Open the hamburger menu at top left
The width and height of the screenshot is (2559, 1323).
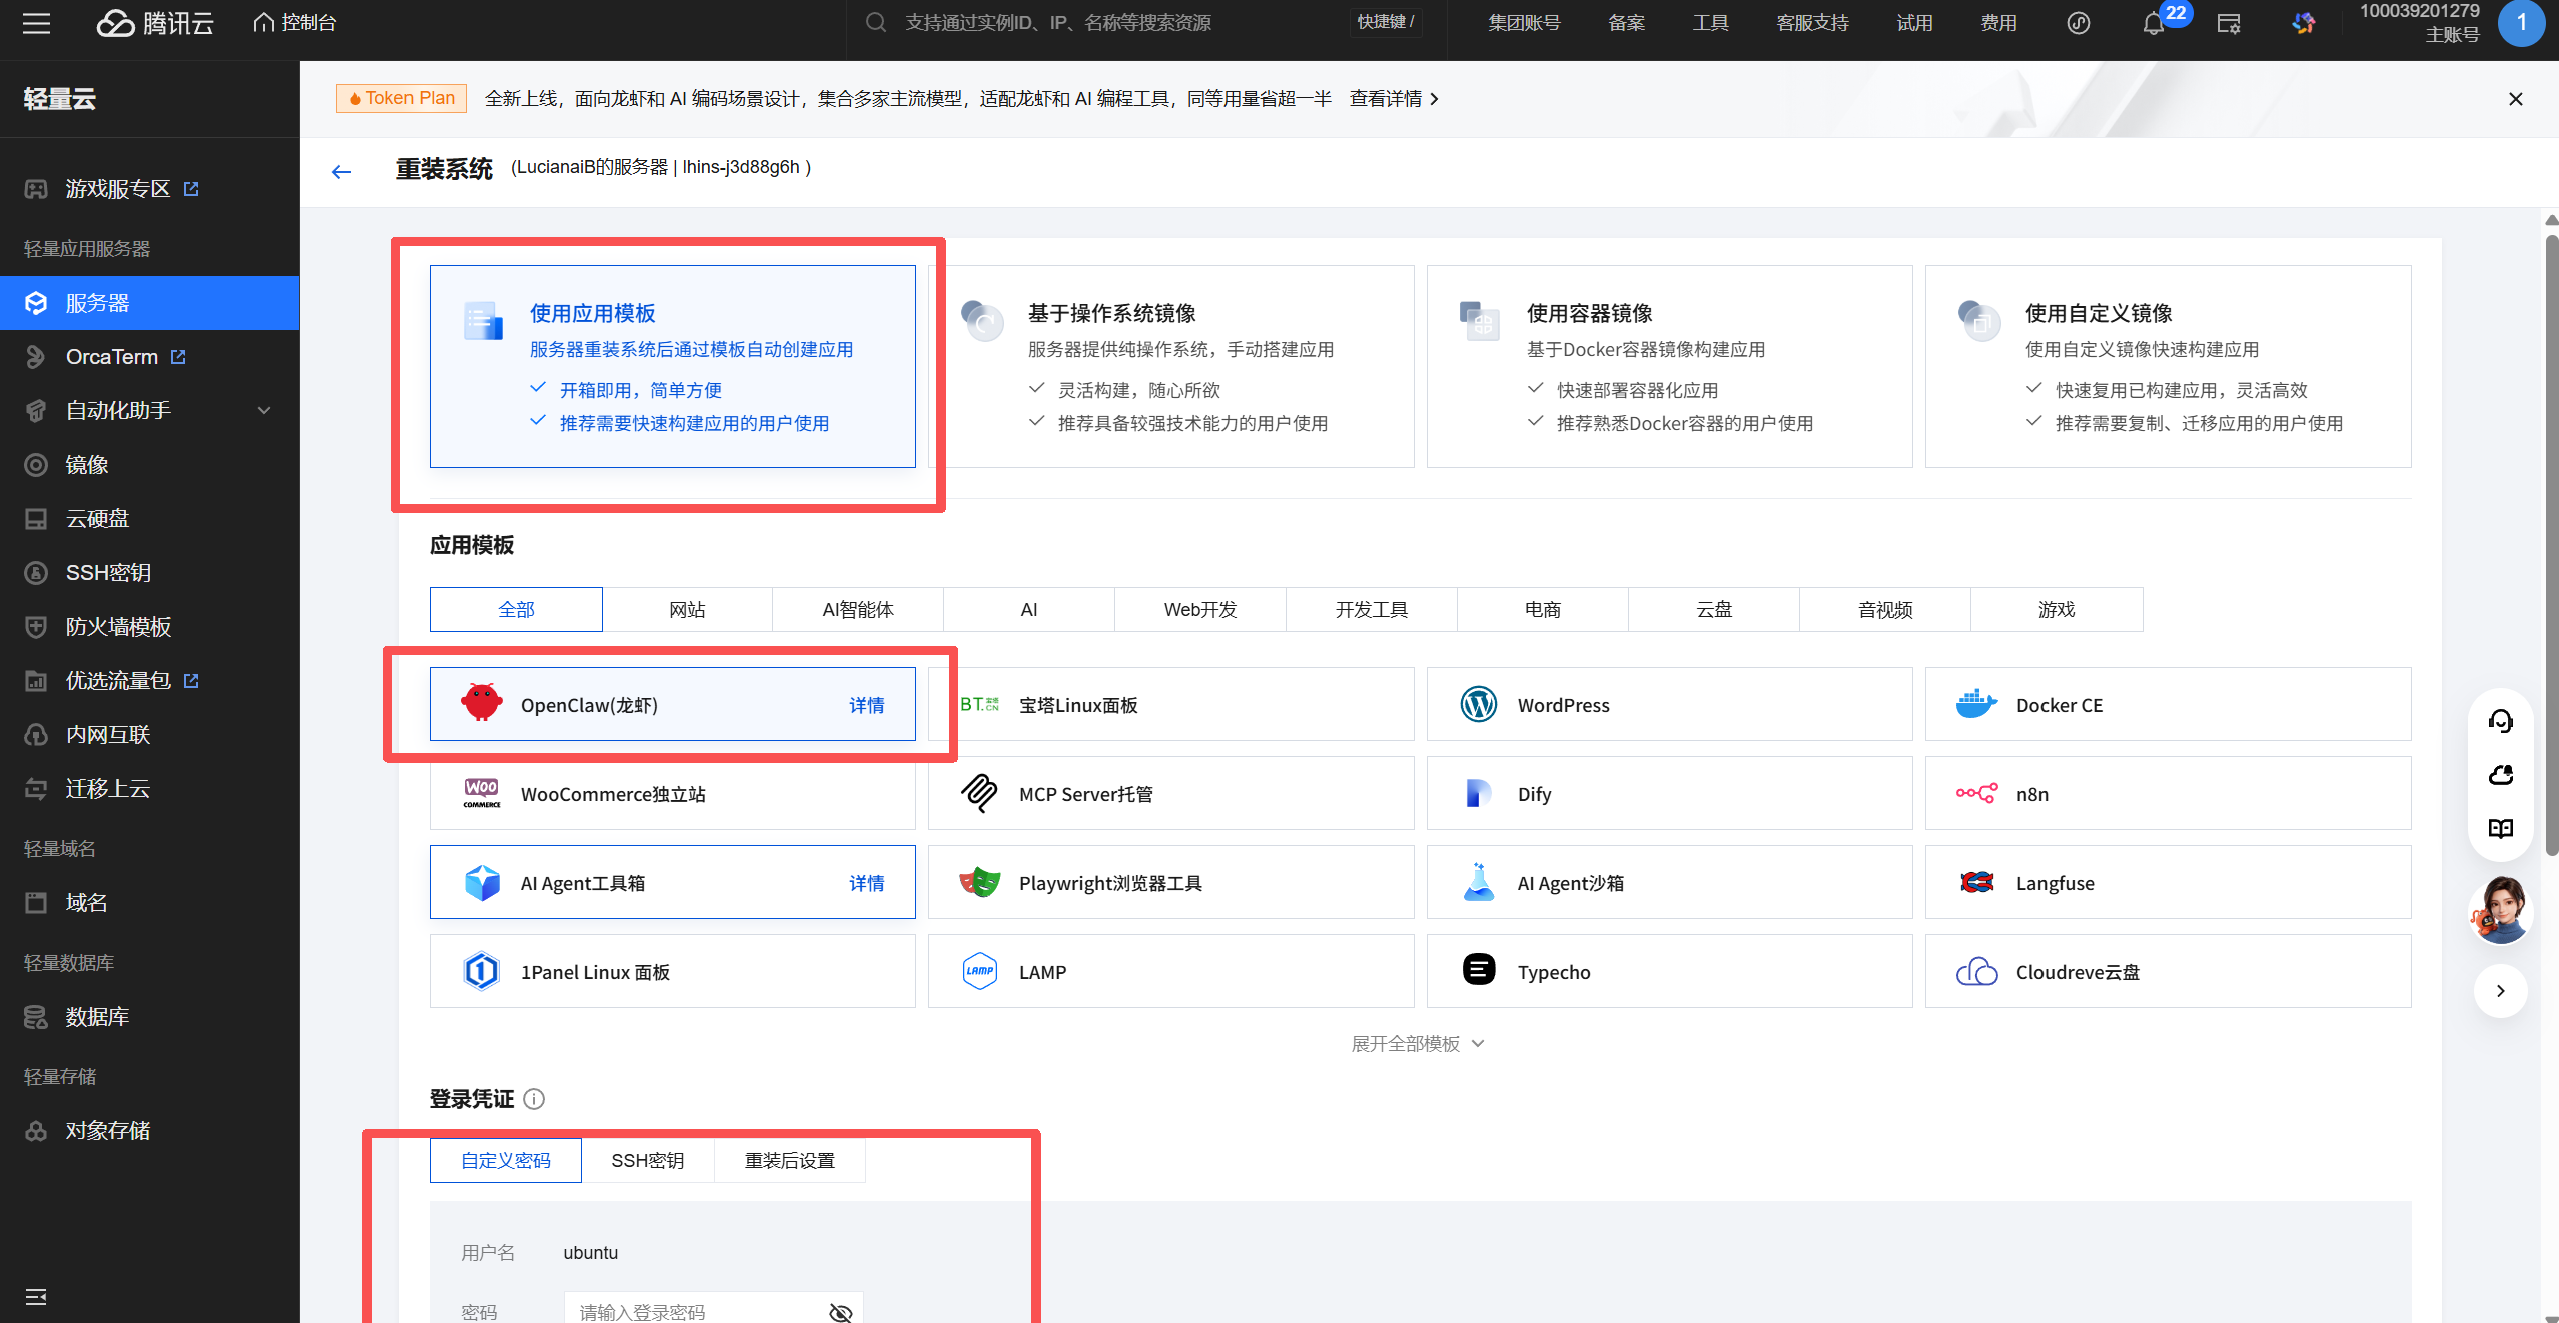point(36,23)
